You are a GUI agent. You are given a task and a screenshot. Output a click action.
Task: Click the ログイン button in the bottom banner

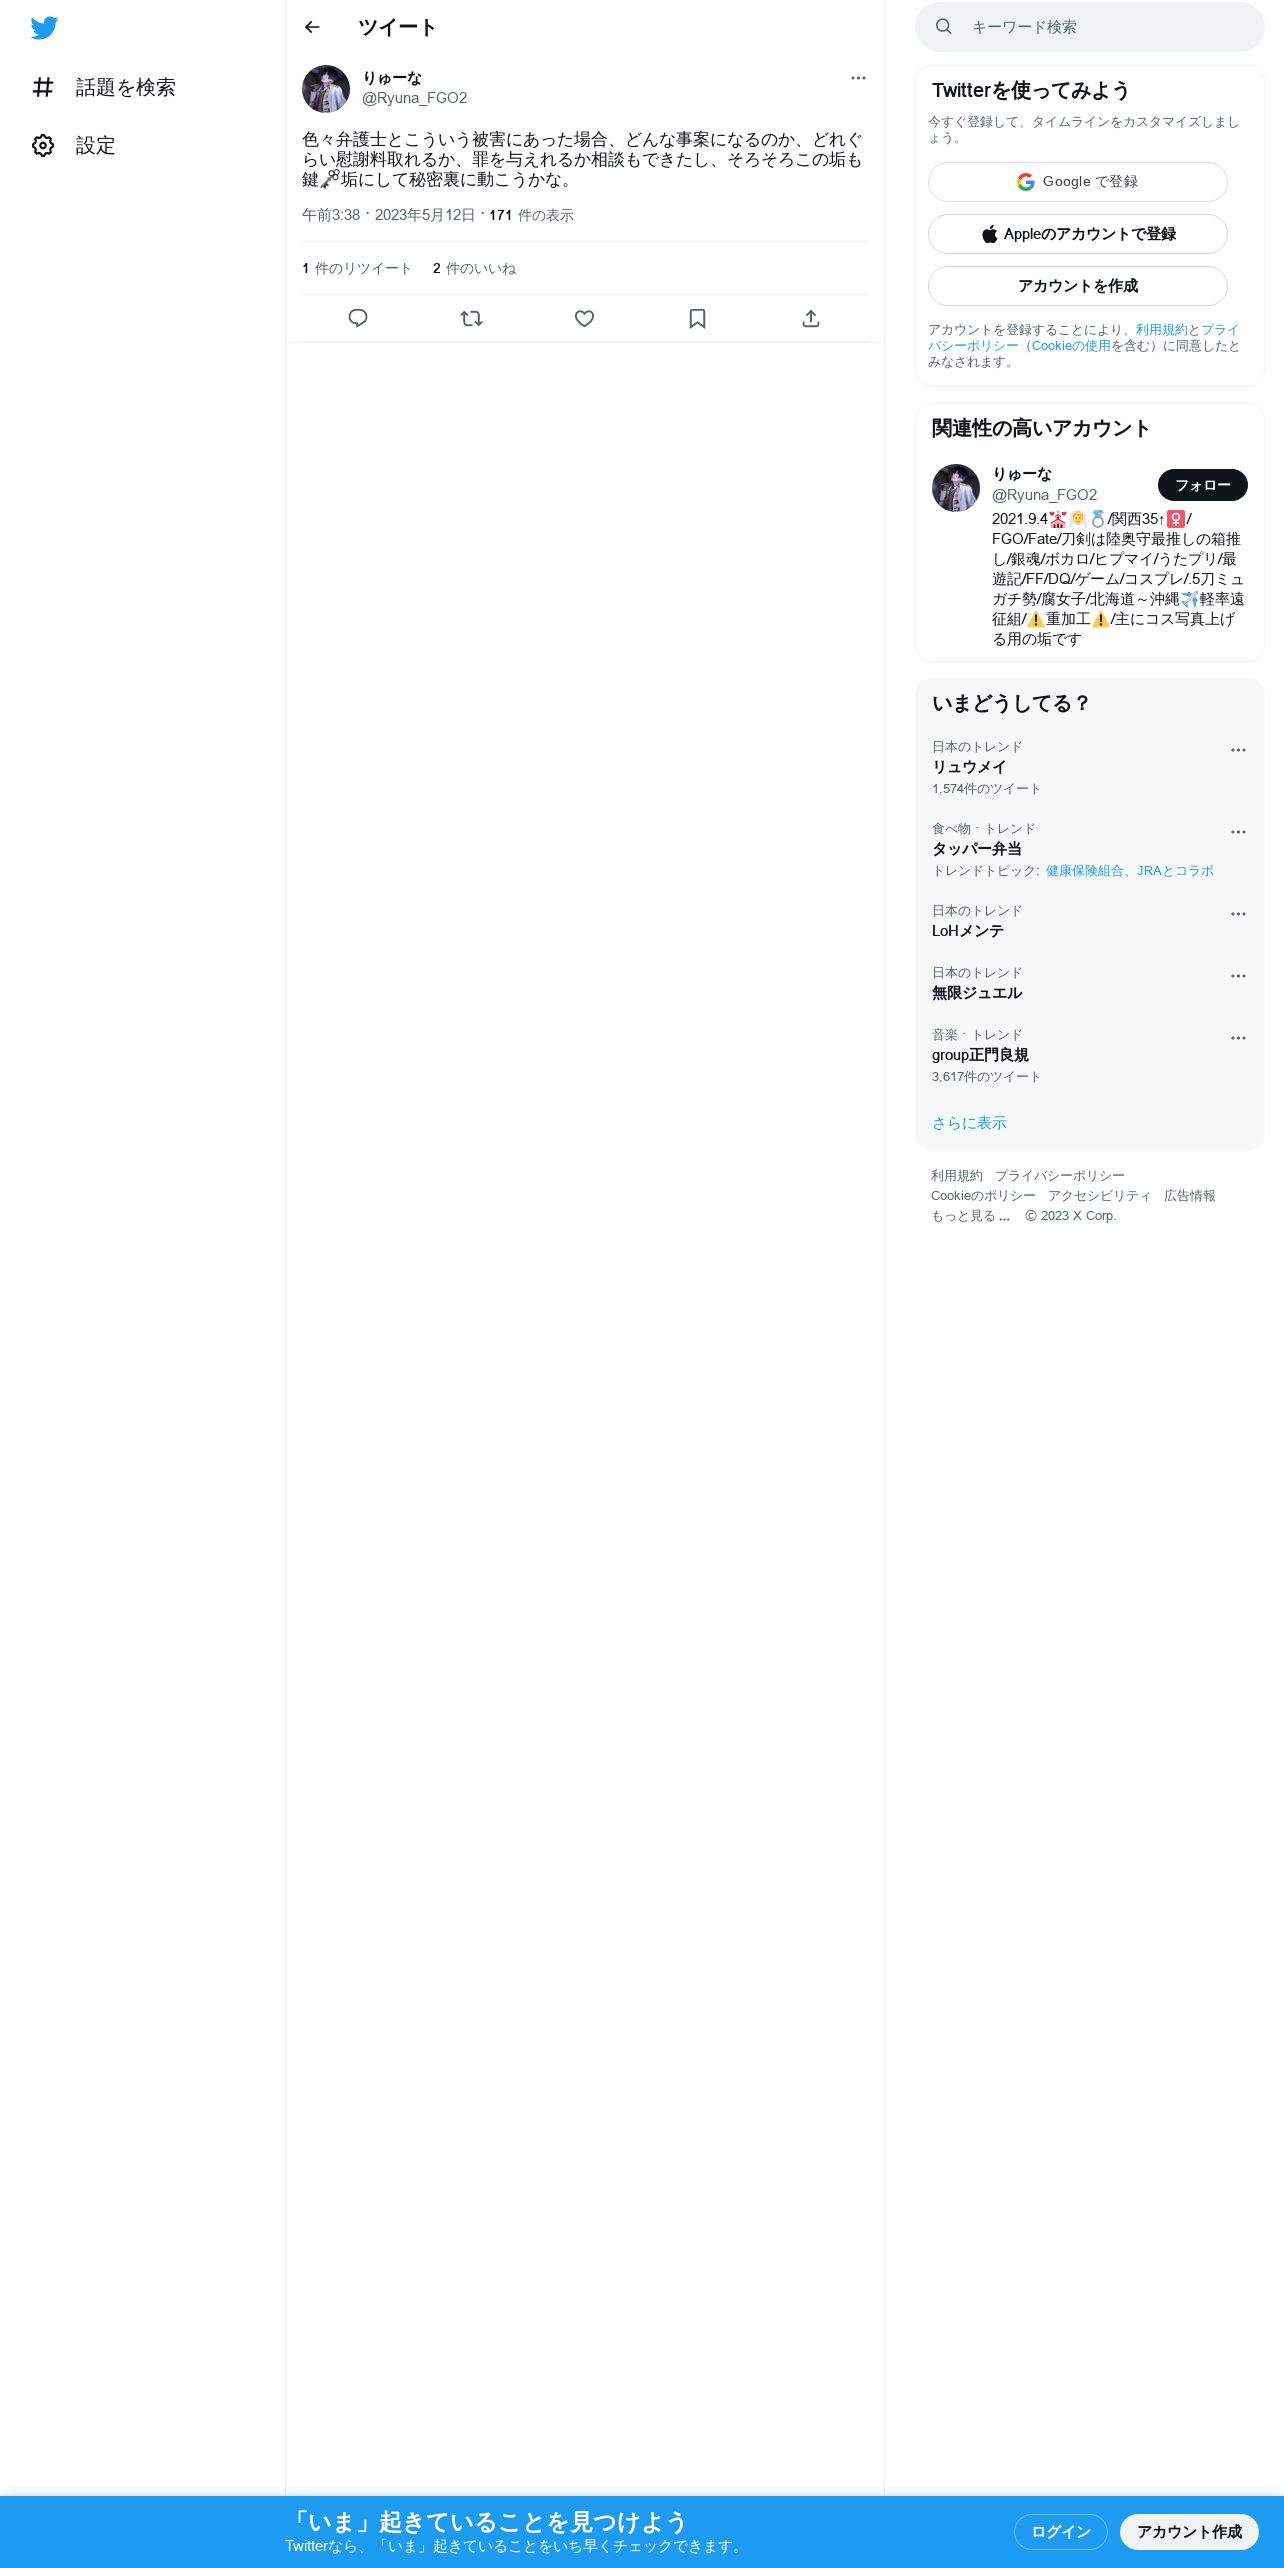click(x=1061, y=2532)
